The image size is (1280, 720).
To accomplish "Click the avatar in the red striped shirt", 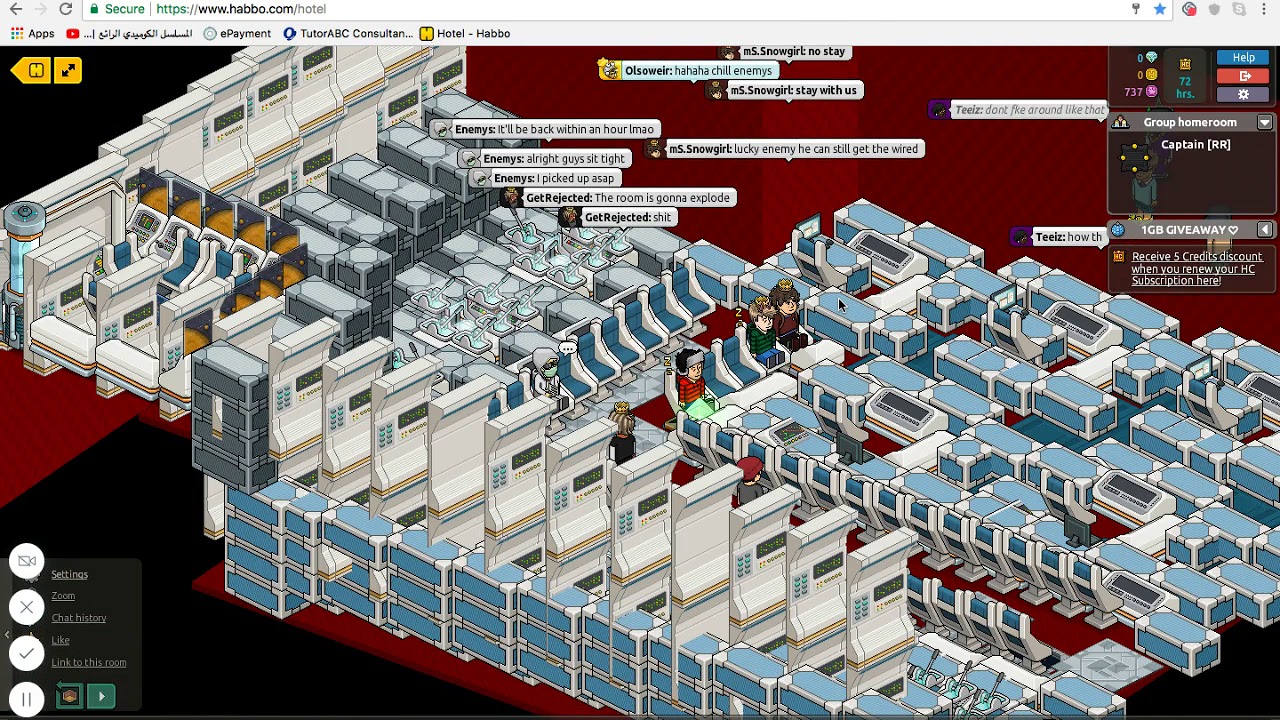I will pyautogui.click(x=692, y=380).
